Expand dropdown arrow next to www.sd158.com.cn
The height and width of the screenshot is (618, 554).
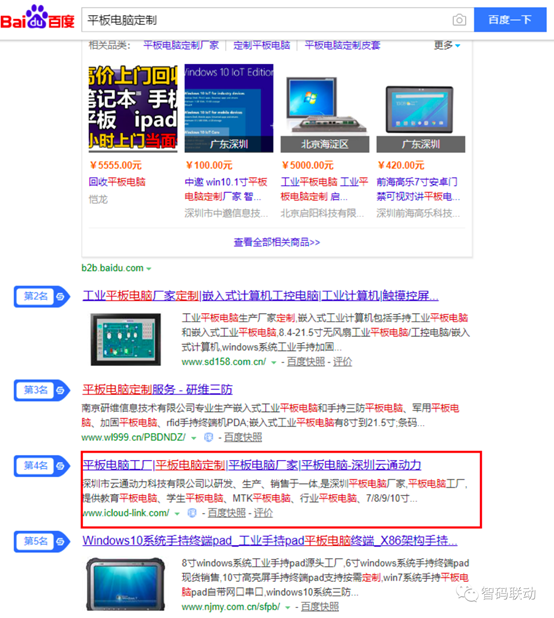[x=273, y=362]
